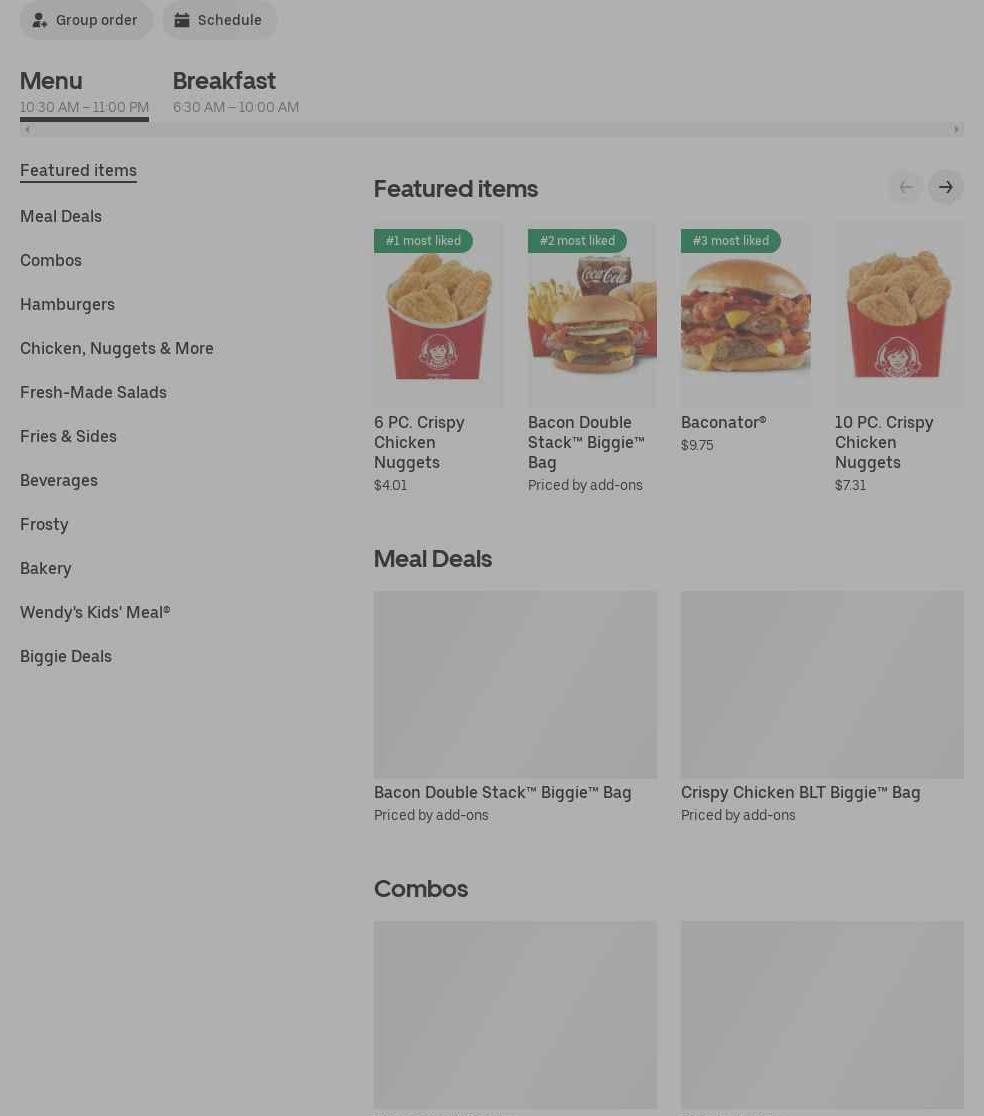Go back with the left carousel arrow
The image size is (984, 1116).
pyautogui.click(x=906, y=187)
